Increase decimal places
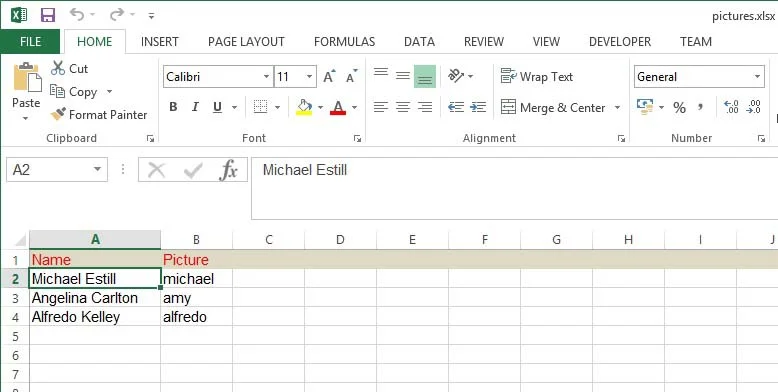 click(x=731, y=107)
